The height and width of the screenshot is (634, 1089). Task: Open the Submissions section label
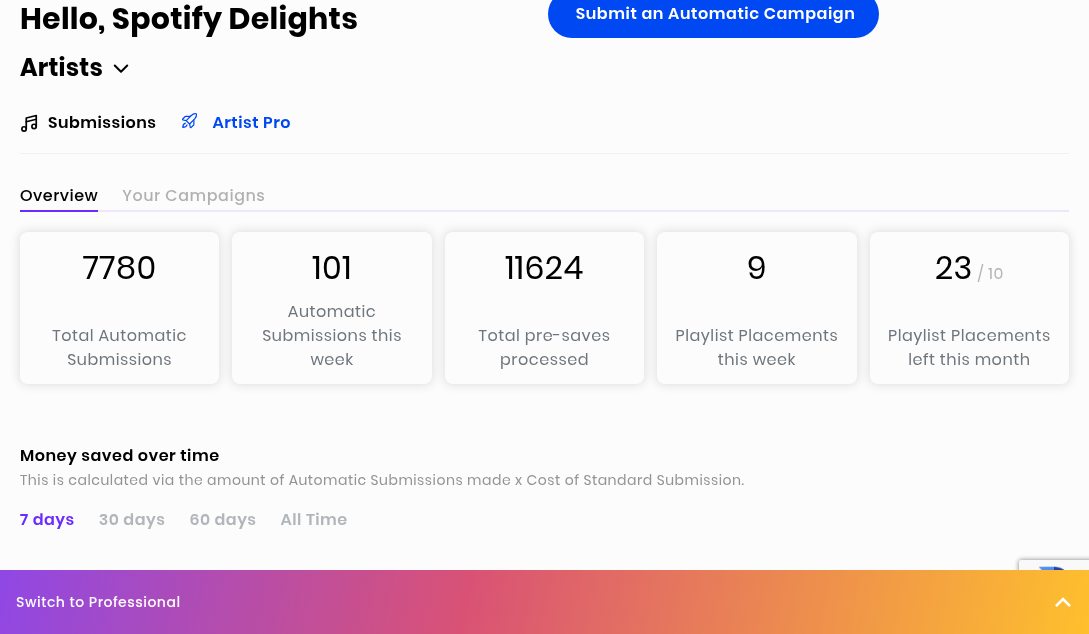(101, 123)
